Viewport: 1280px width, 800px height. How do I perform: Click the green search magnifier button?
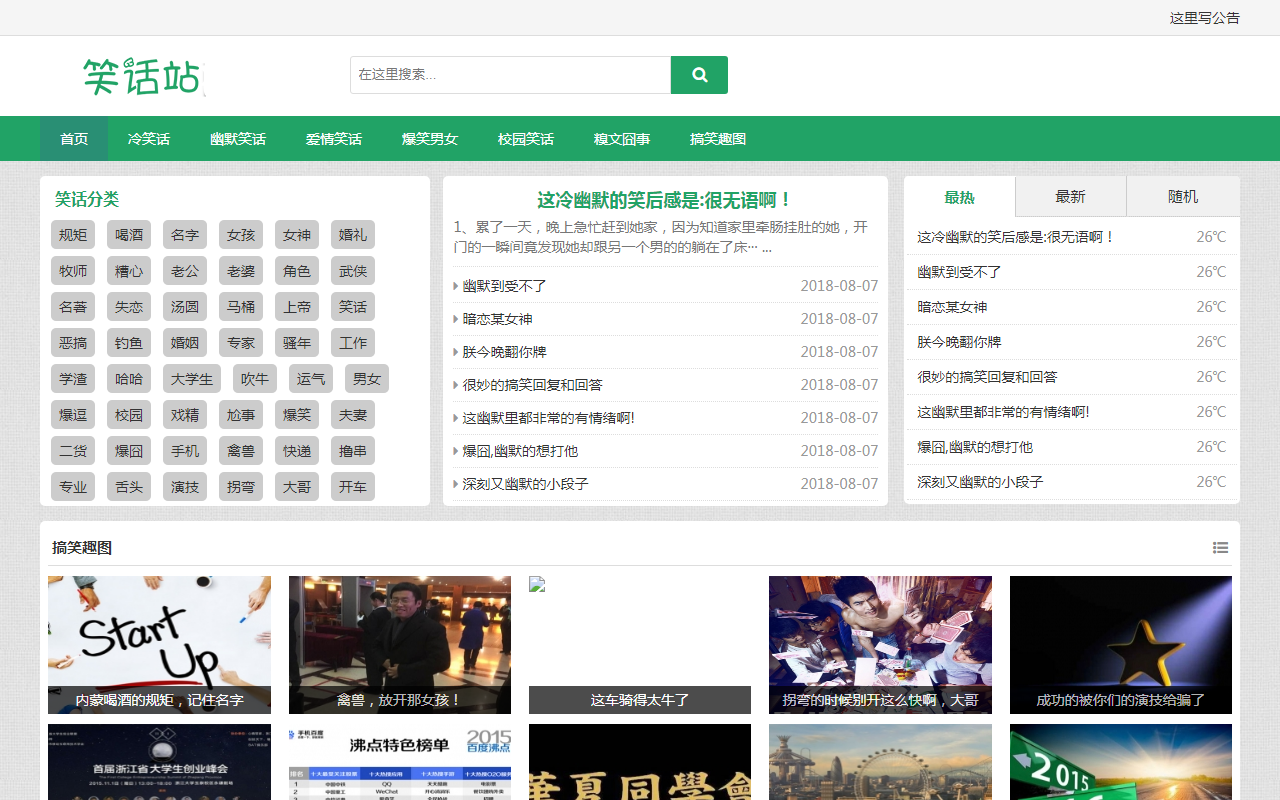coord(699,75)
